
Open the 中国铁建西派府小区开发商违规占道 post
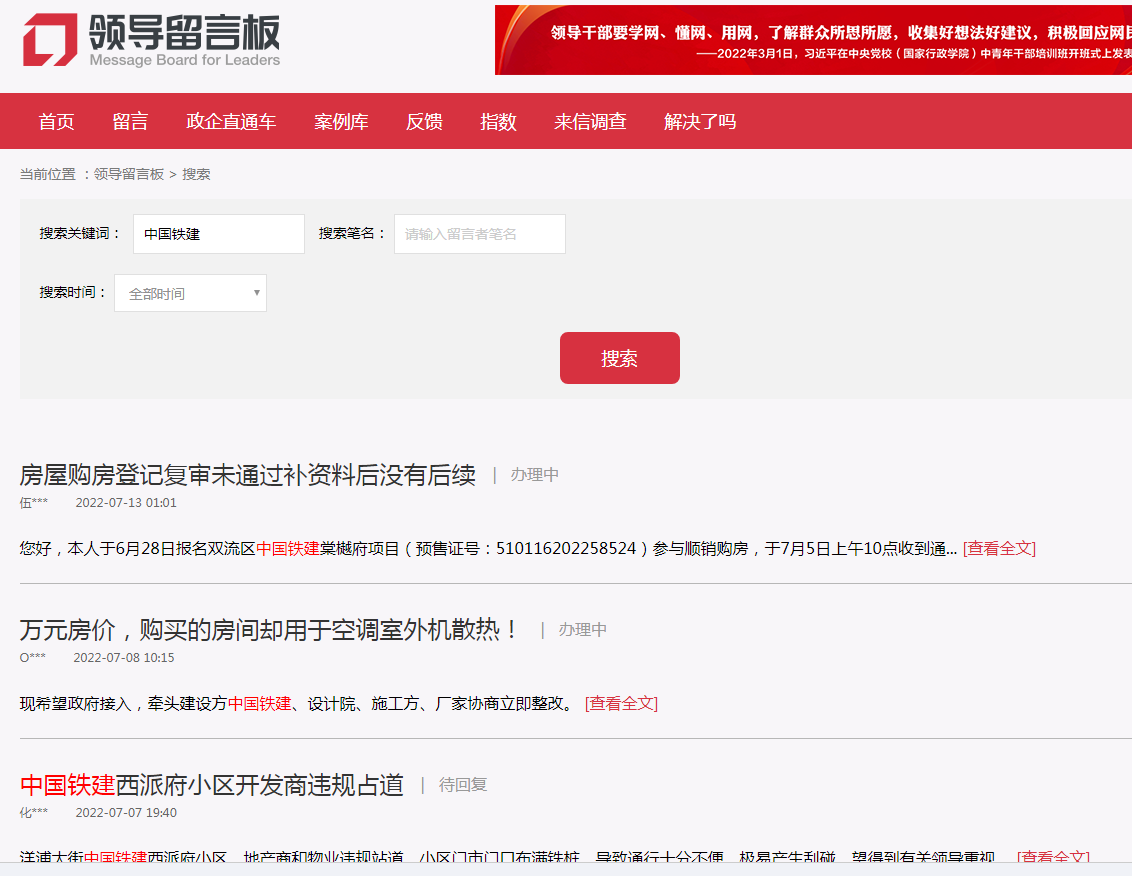pos(212,785)
